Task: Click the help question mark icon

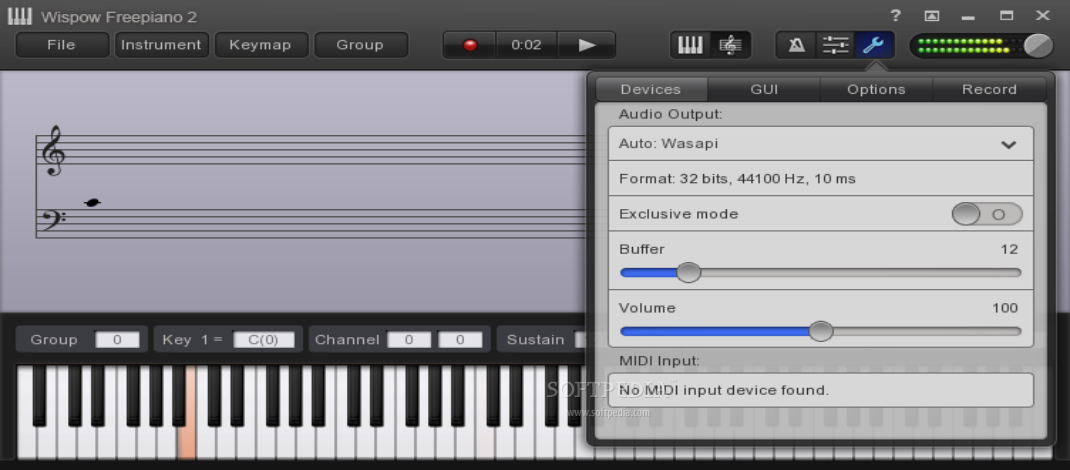Action: pos(895,15)
